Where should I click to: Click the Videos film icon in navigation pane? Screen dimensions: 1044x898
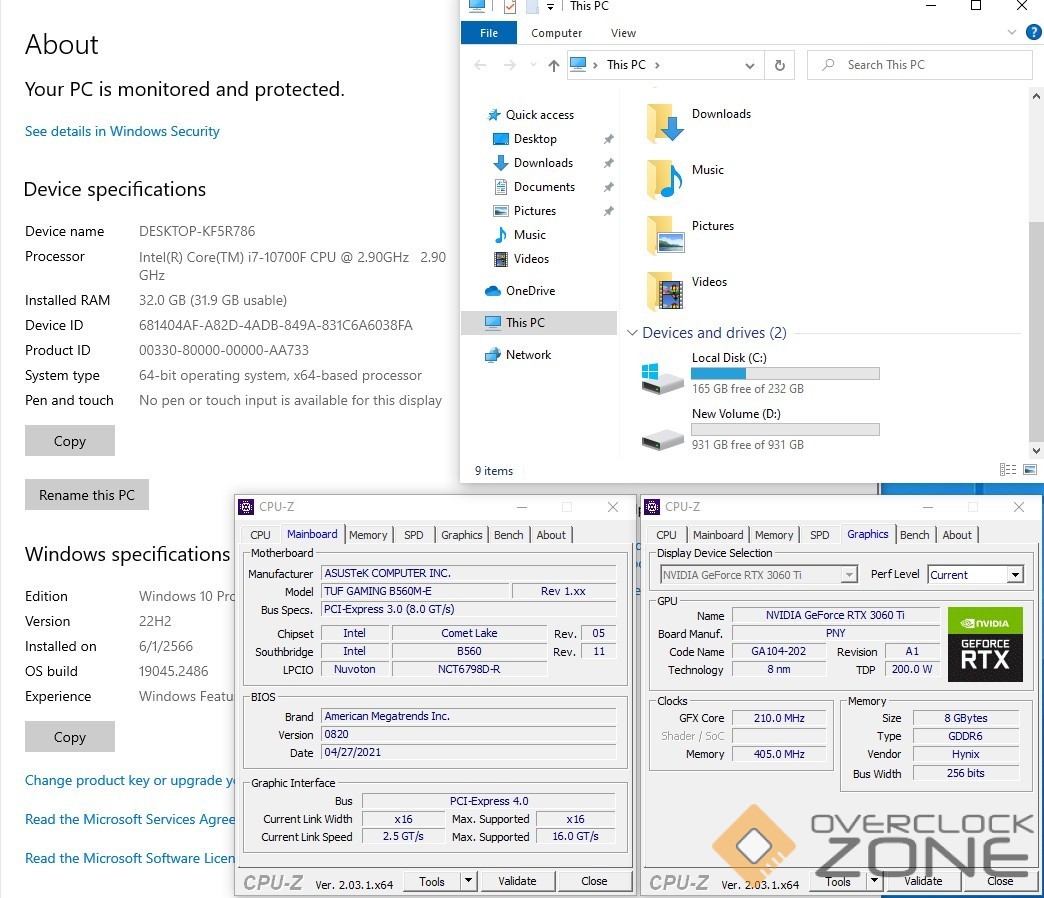[501, 258]
